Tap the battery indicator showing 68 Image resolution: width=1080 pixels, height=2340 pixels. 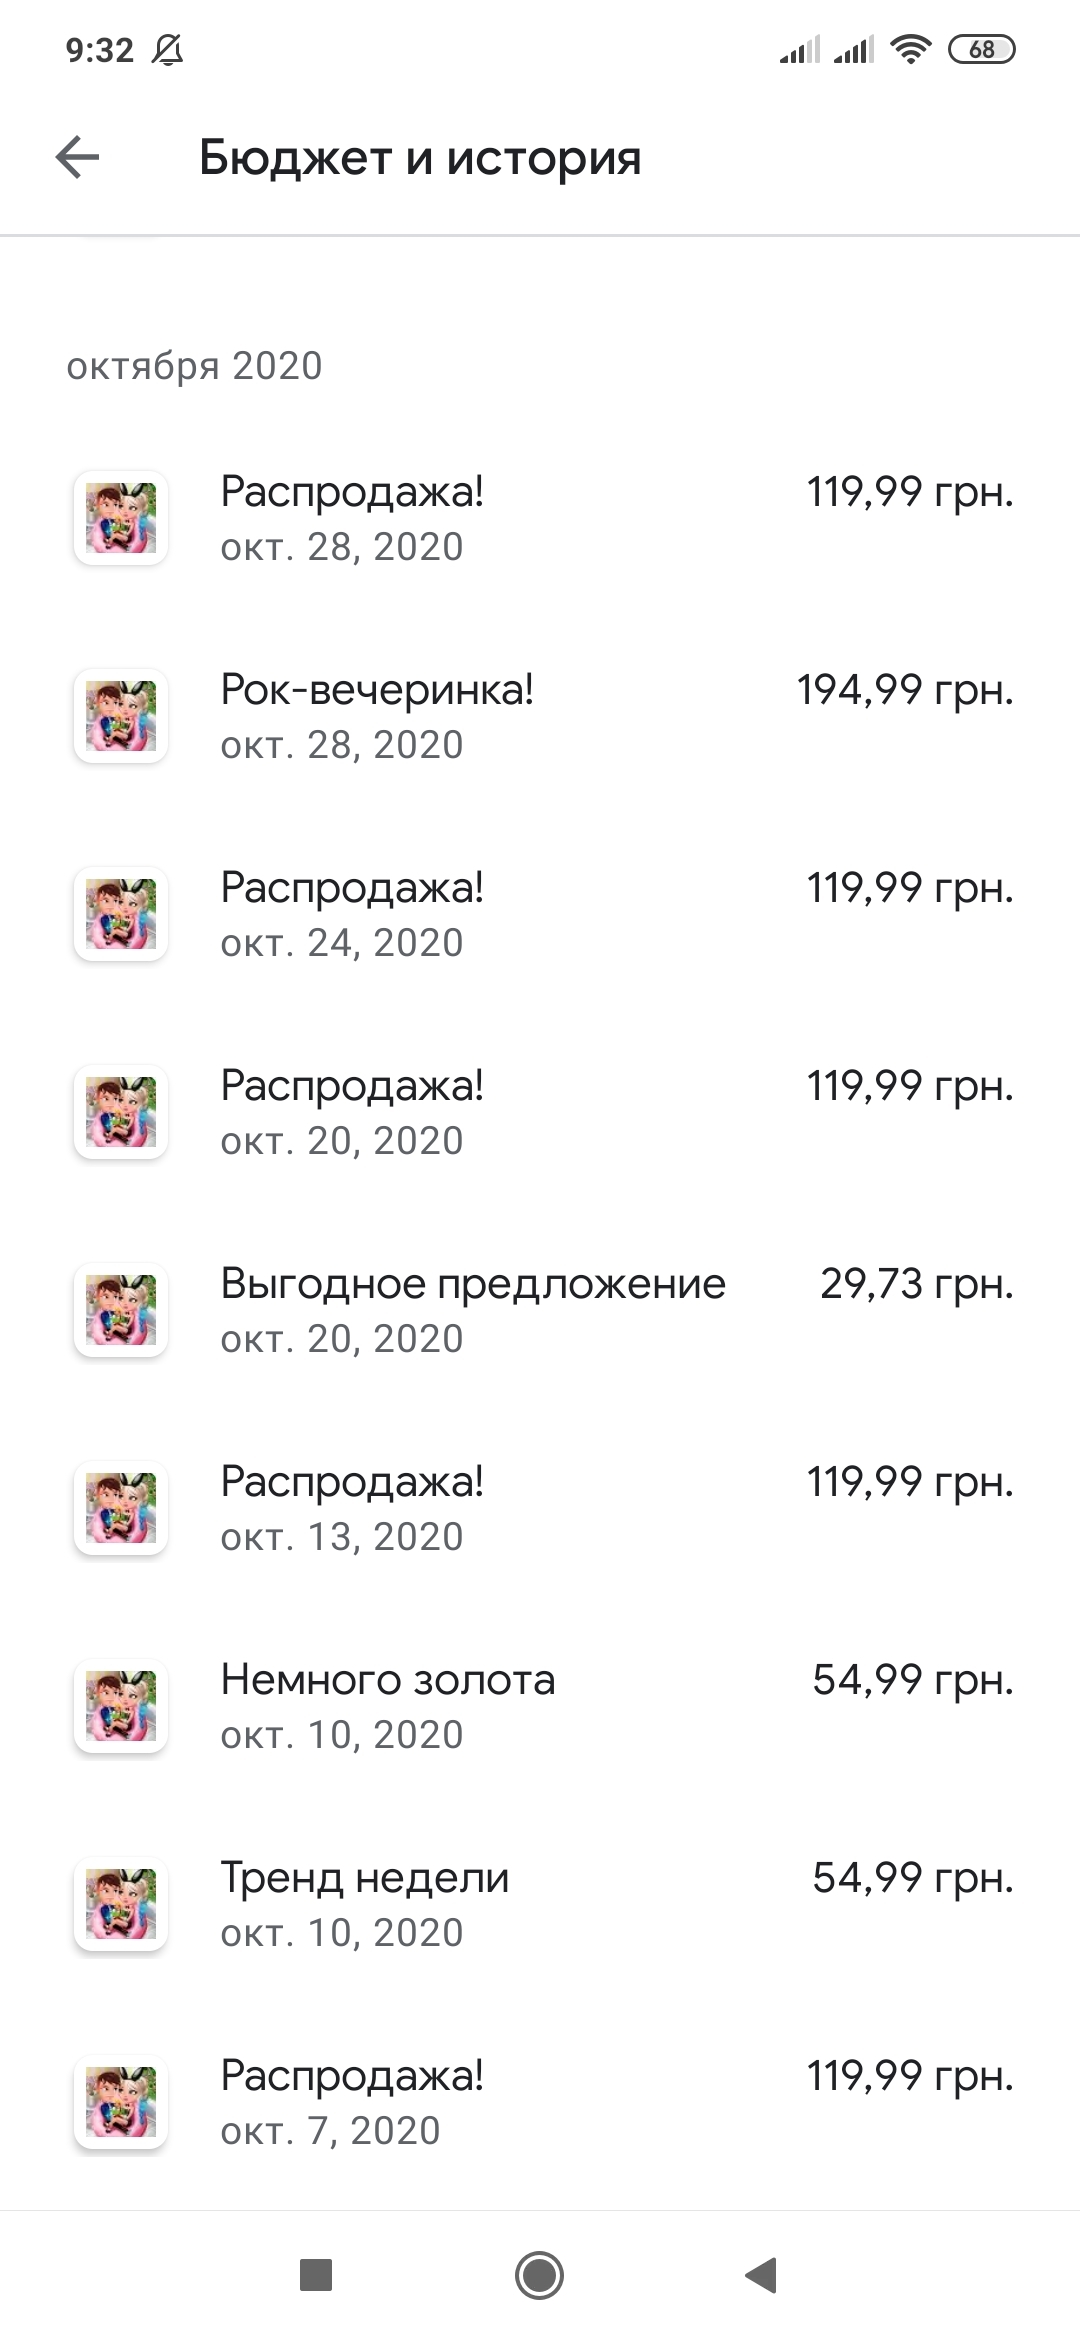click(981, 49)
